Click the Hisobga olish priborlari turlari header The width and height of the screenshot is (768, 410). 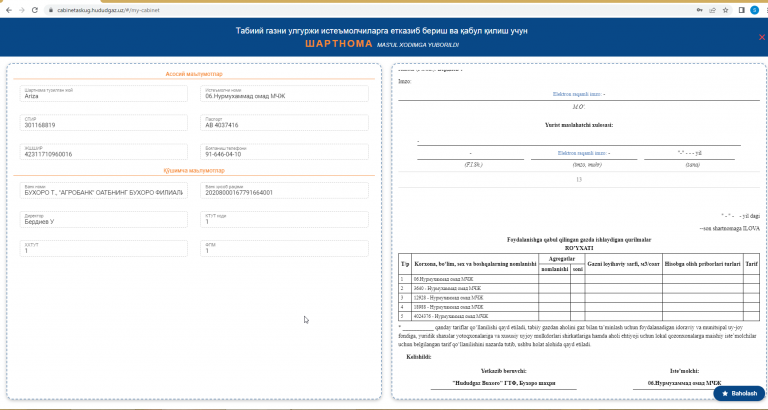click(702, 264)
